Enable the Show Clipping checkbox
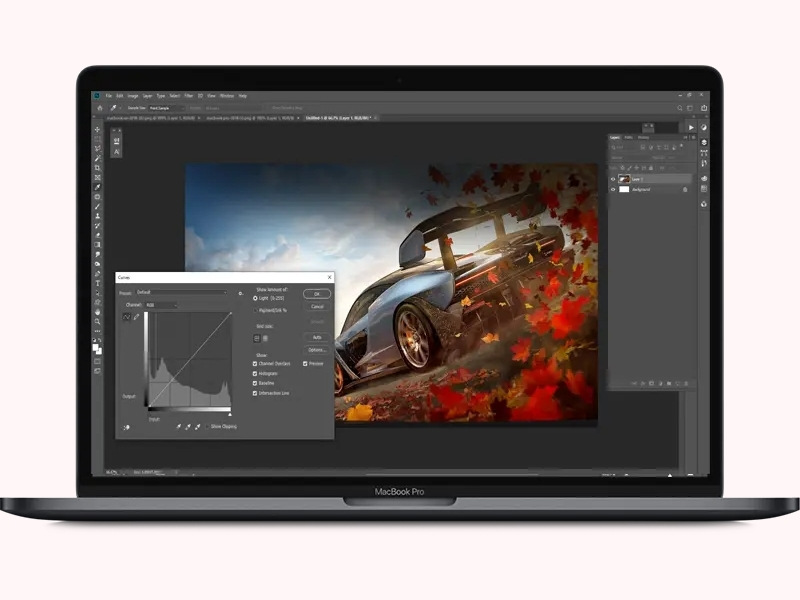The height and width of the screenshot is (600, 800). 207,427
